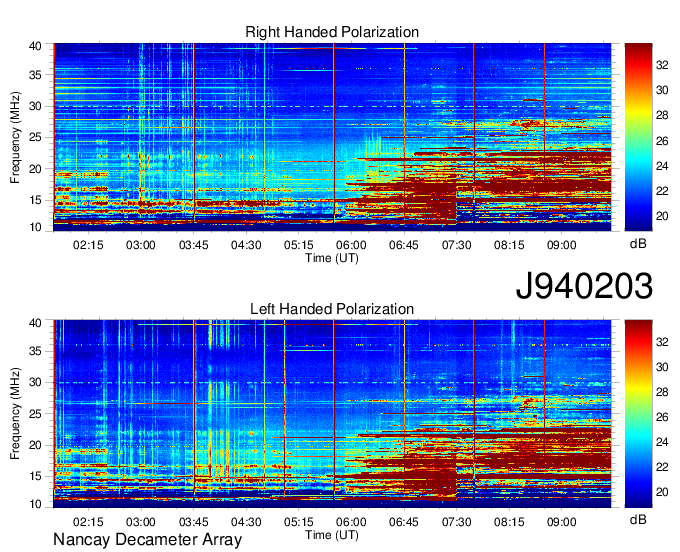Viewport: 680px width, 552px height.
Task: Click the 10 MHz tick of Right Handed plot
Action: 35,227
